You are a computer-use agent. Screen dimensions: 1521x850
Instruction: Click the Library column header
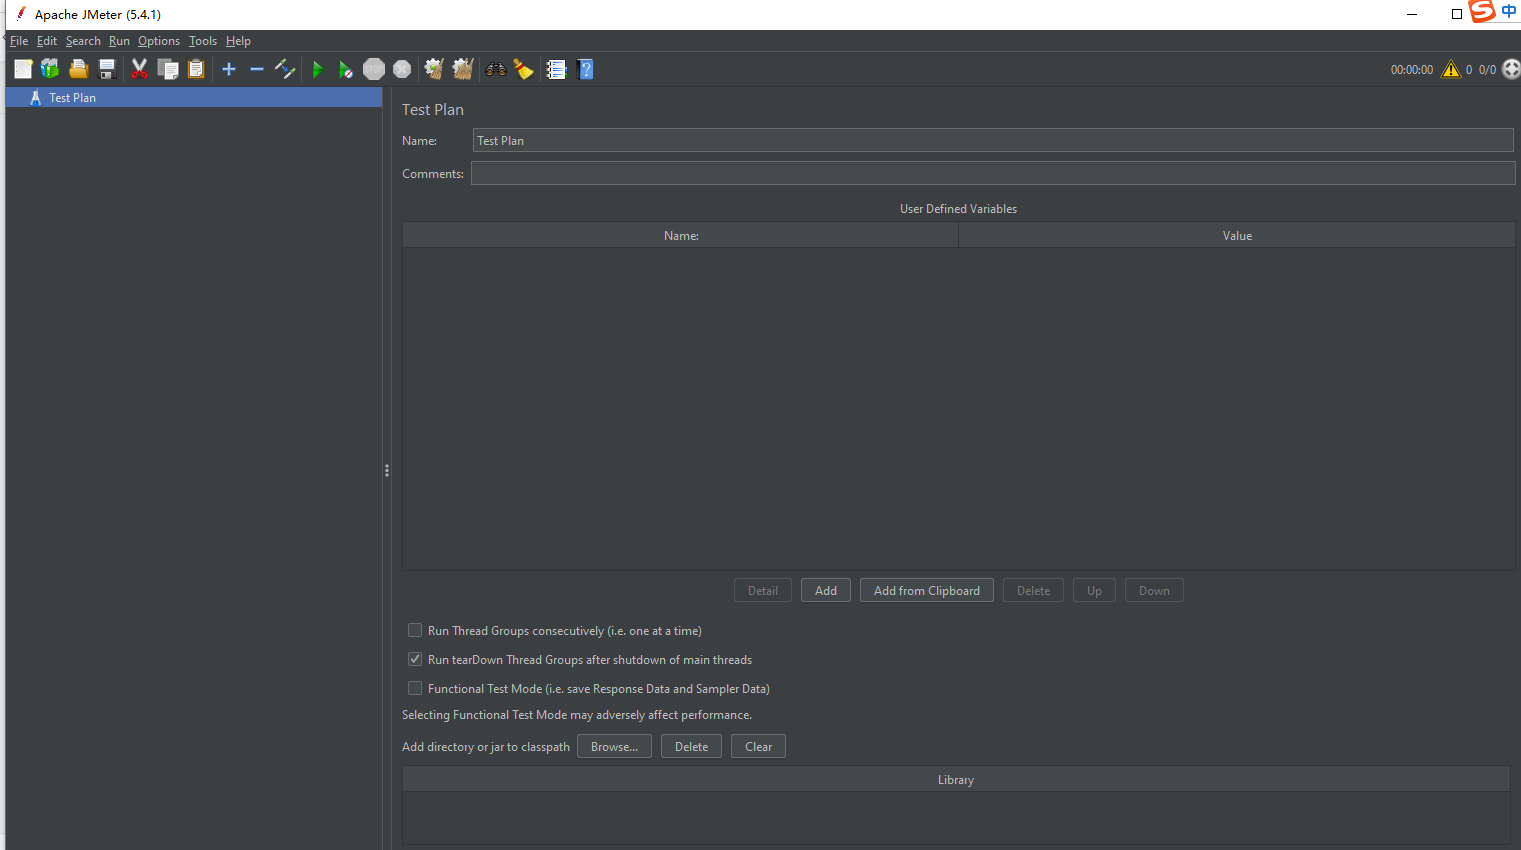pos(956,780)
